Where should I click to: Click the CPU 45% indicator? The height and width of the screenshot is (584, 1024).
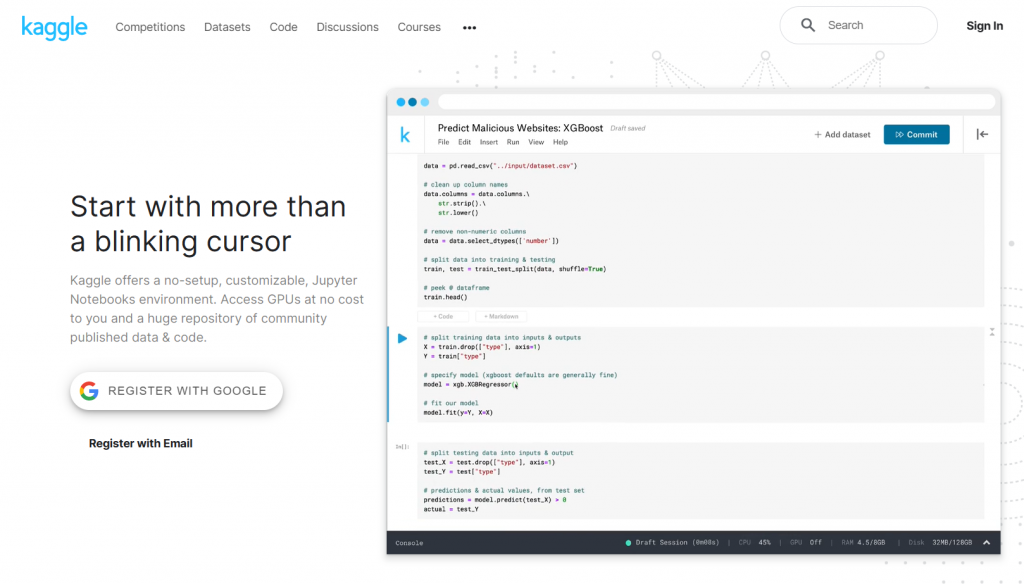tap(755, 543)
